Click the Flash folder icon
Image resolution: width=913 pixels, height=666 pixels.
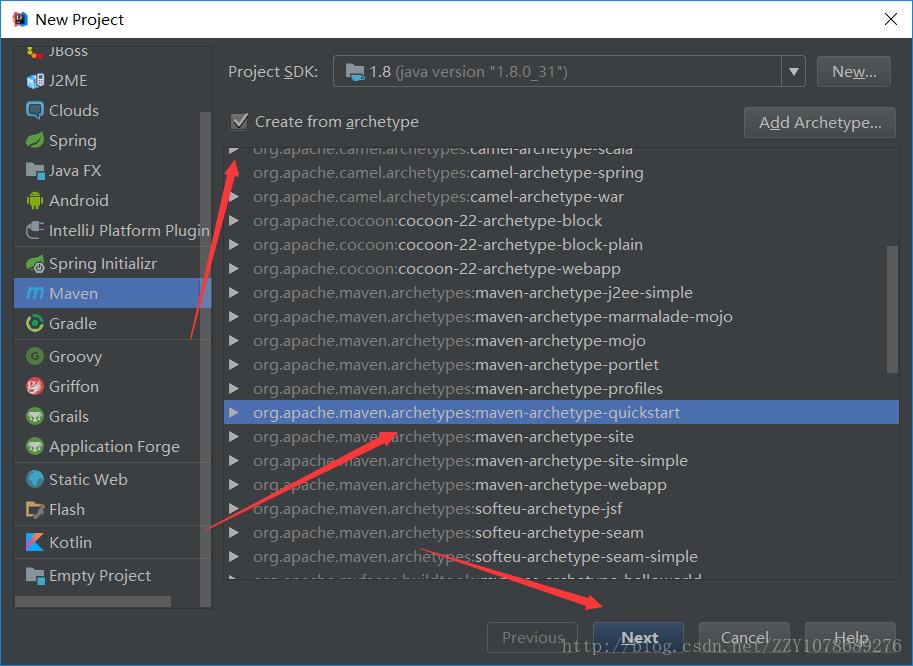pyautogui.click(x=35, y=509)
